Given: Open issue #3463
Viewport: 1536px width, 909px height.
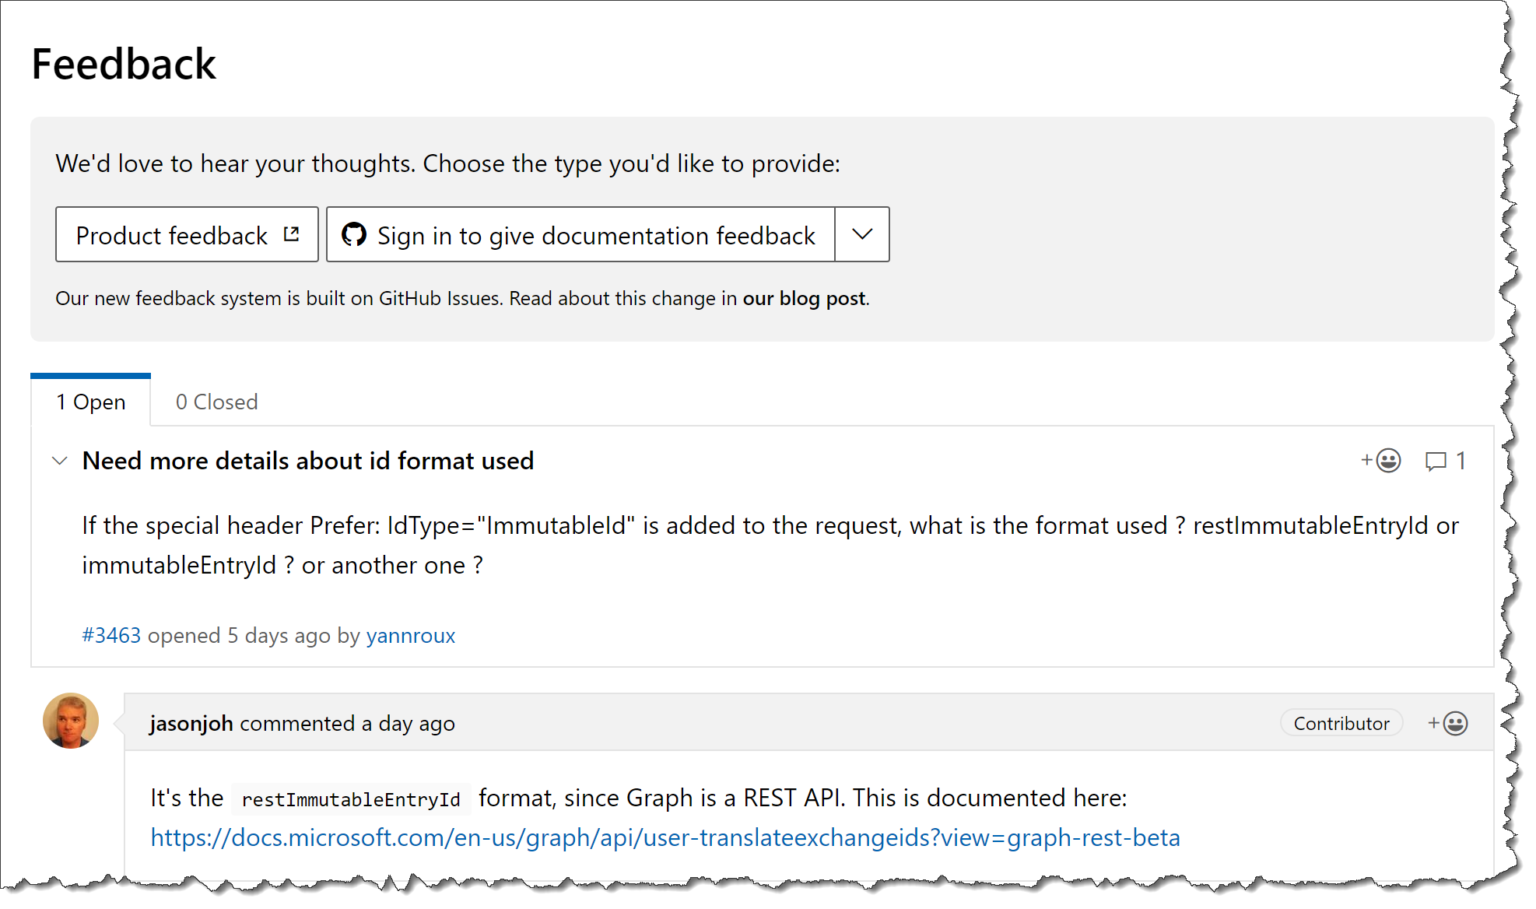Looking at the screenshot, I should [x=111, y=635].
